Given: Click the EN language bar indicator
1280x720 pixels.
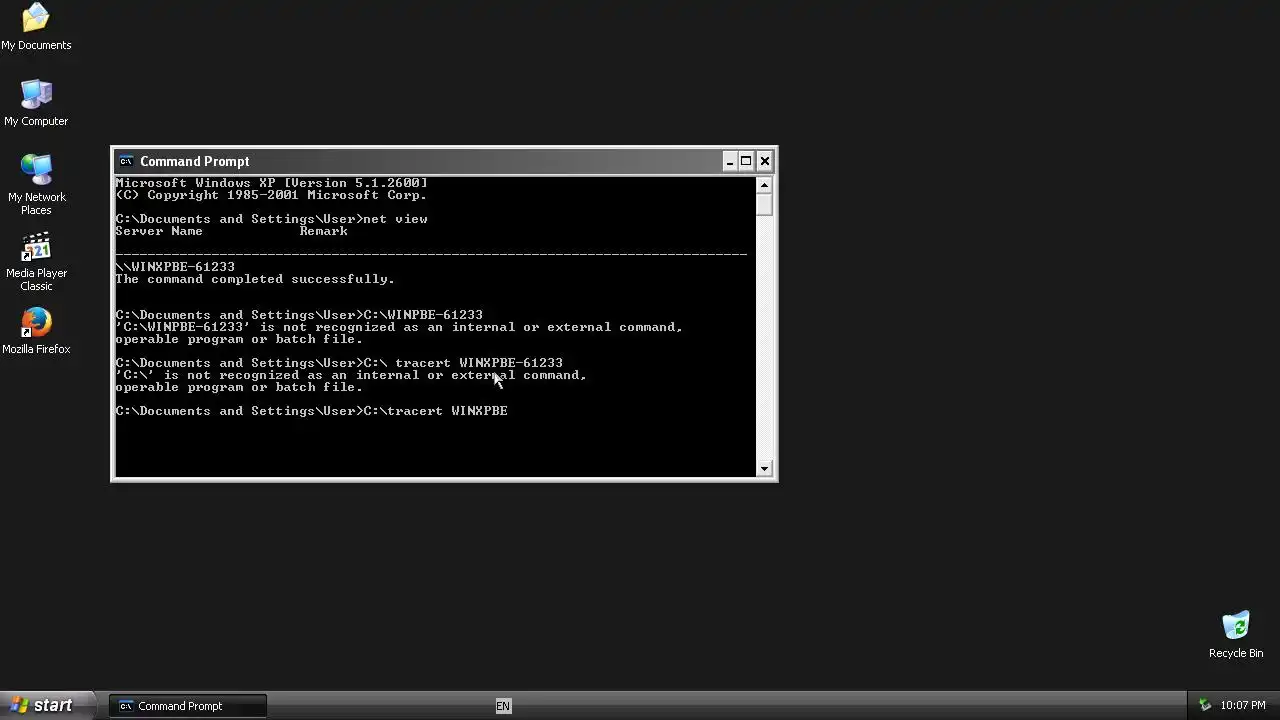Looking at the screenshot, I should tap(503, 706).
